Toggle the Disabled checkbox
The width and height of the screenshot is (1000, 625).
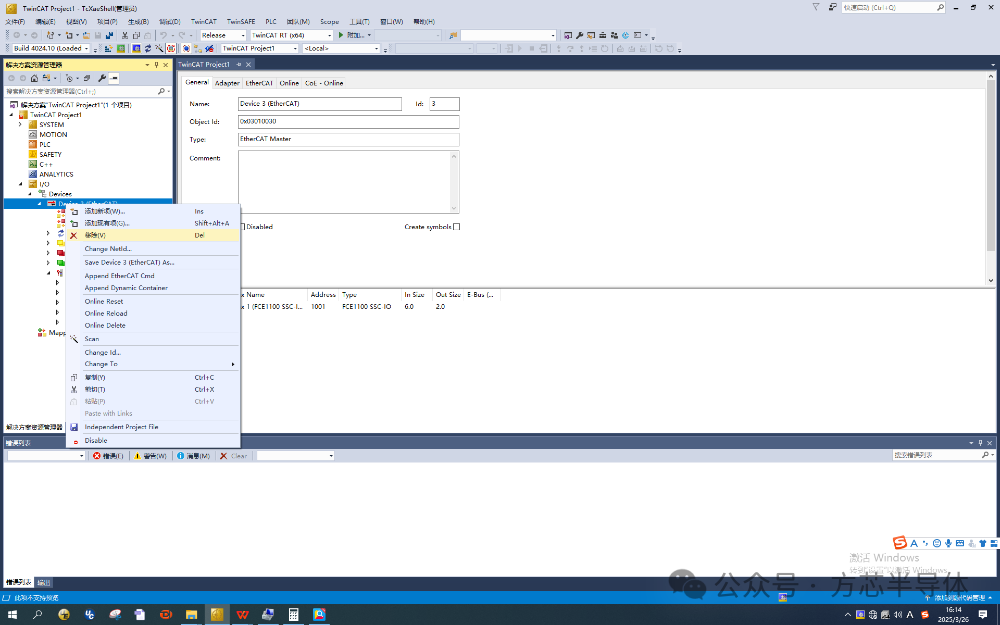tap(242, 226)
